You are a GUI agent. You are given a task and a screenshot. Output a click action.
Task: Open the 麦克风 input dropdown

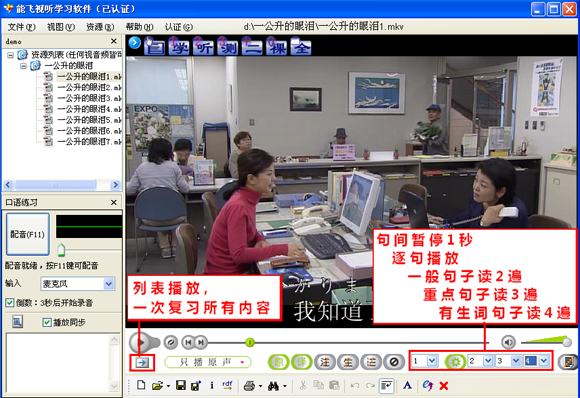point(108,284)
